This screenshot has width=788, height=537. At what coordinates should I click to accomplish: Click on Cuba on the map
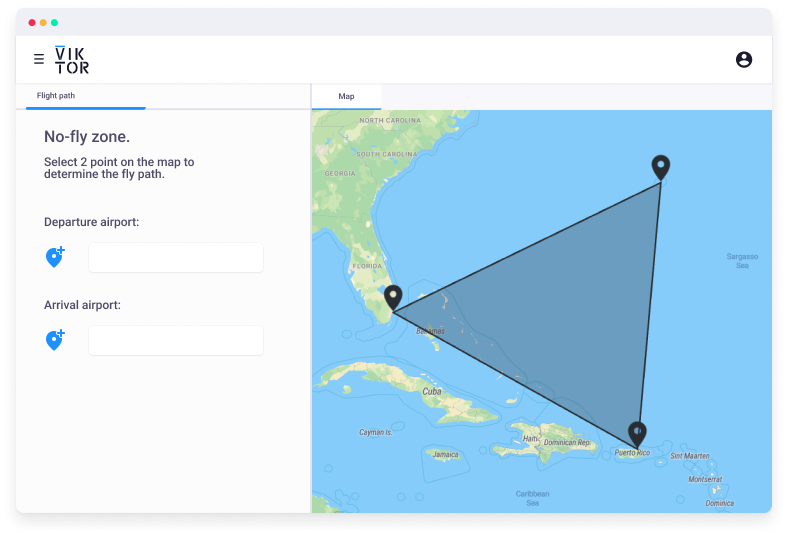432,391
